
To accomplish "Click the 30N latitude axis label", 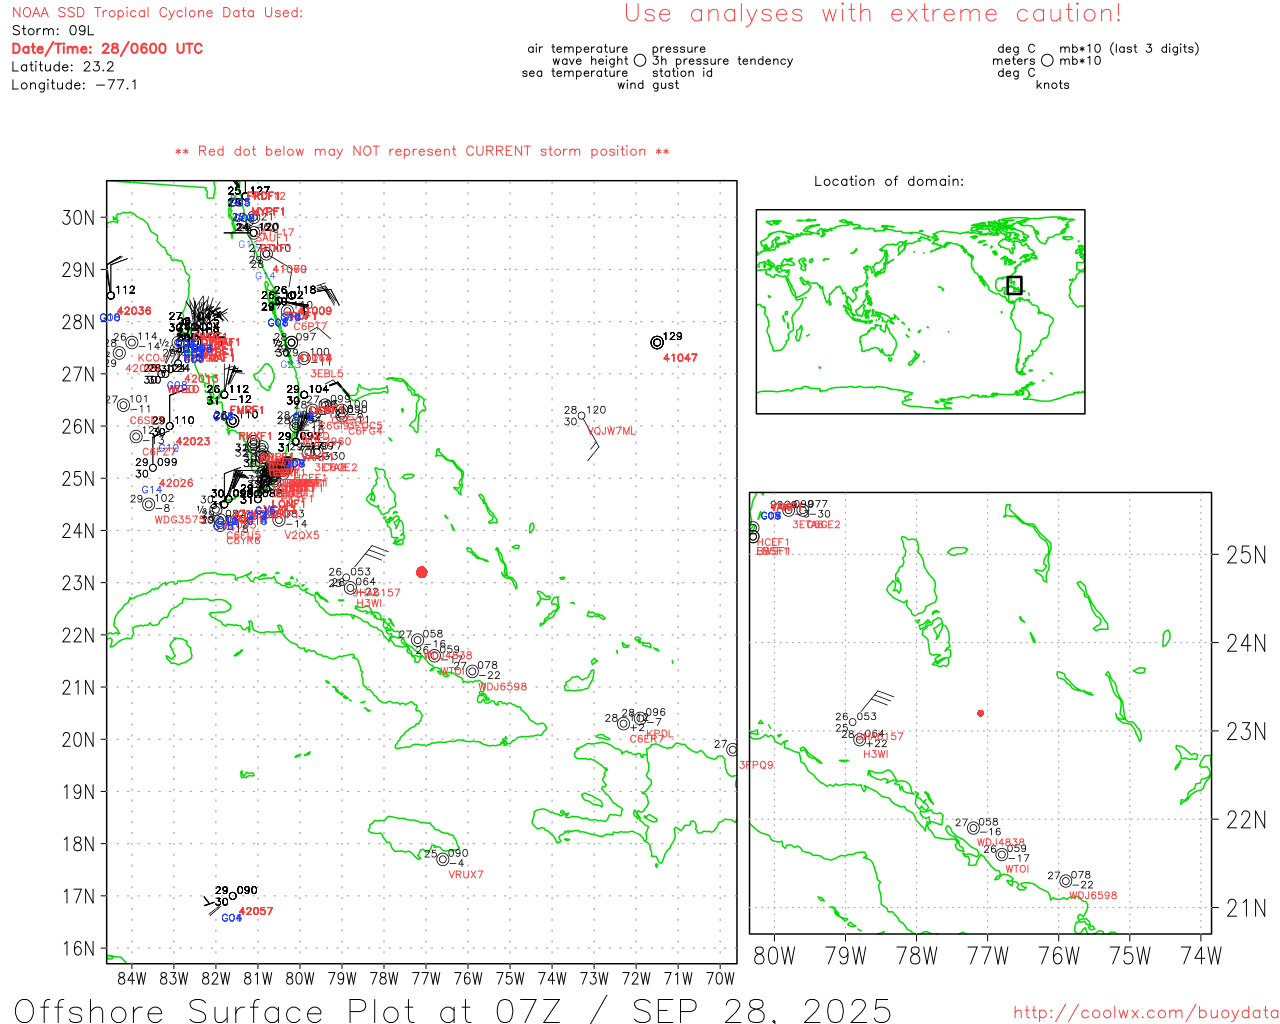I will (x=78, y=218).
